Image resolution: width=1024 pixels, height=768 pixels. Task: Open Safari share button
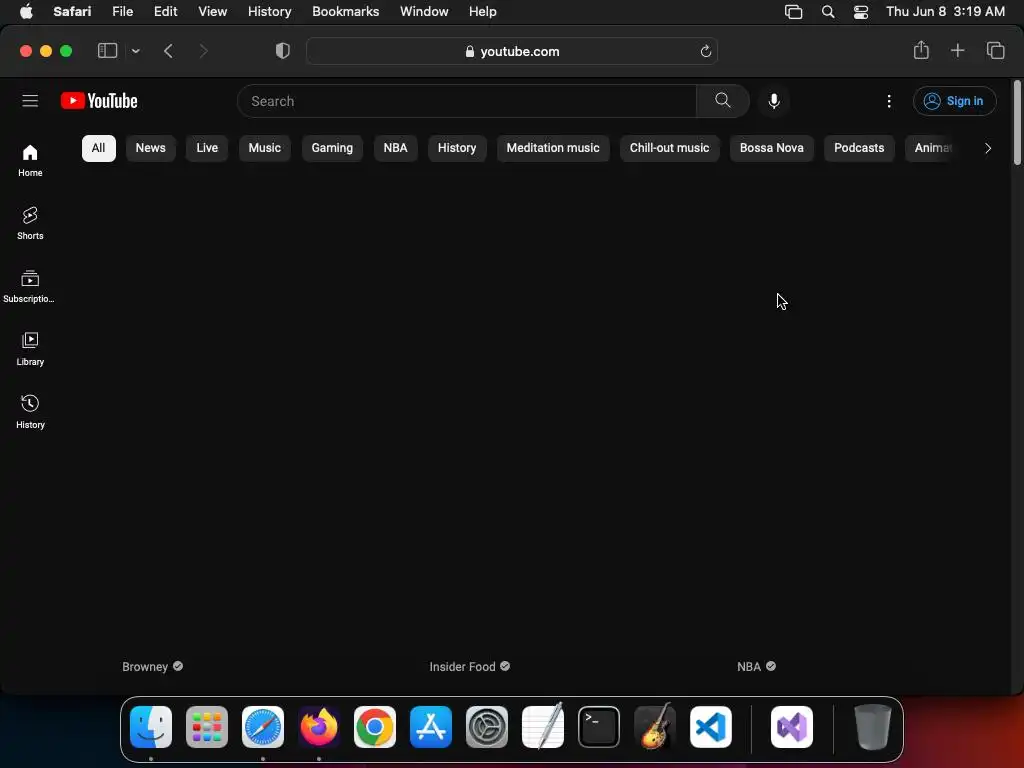point(921,50)
